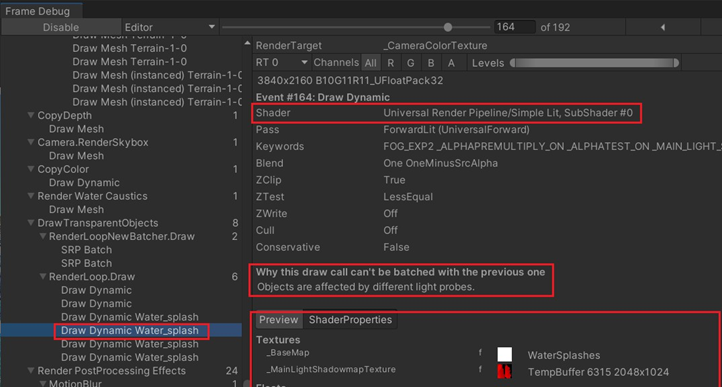This screenshot has height=387, width=722.
Task: Select Draw Mesh under CopyDepth
Action: click(x=76, y=129)
